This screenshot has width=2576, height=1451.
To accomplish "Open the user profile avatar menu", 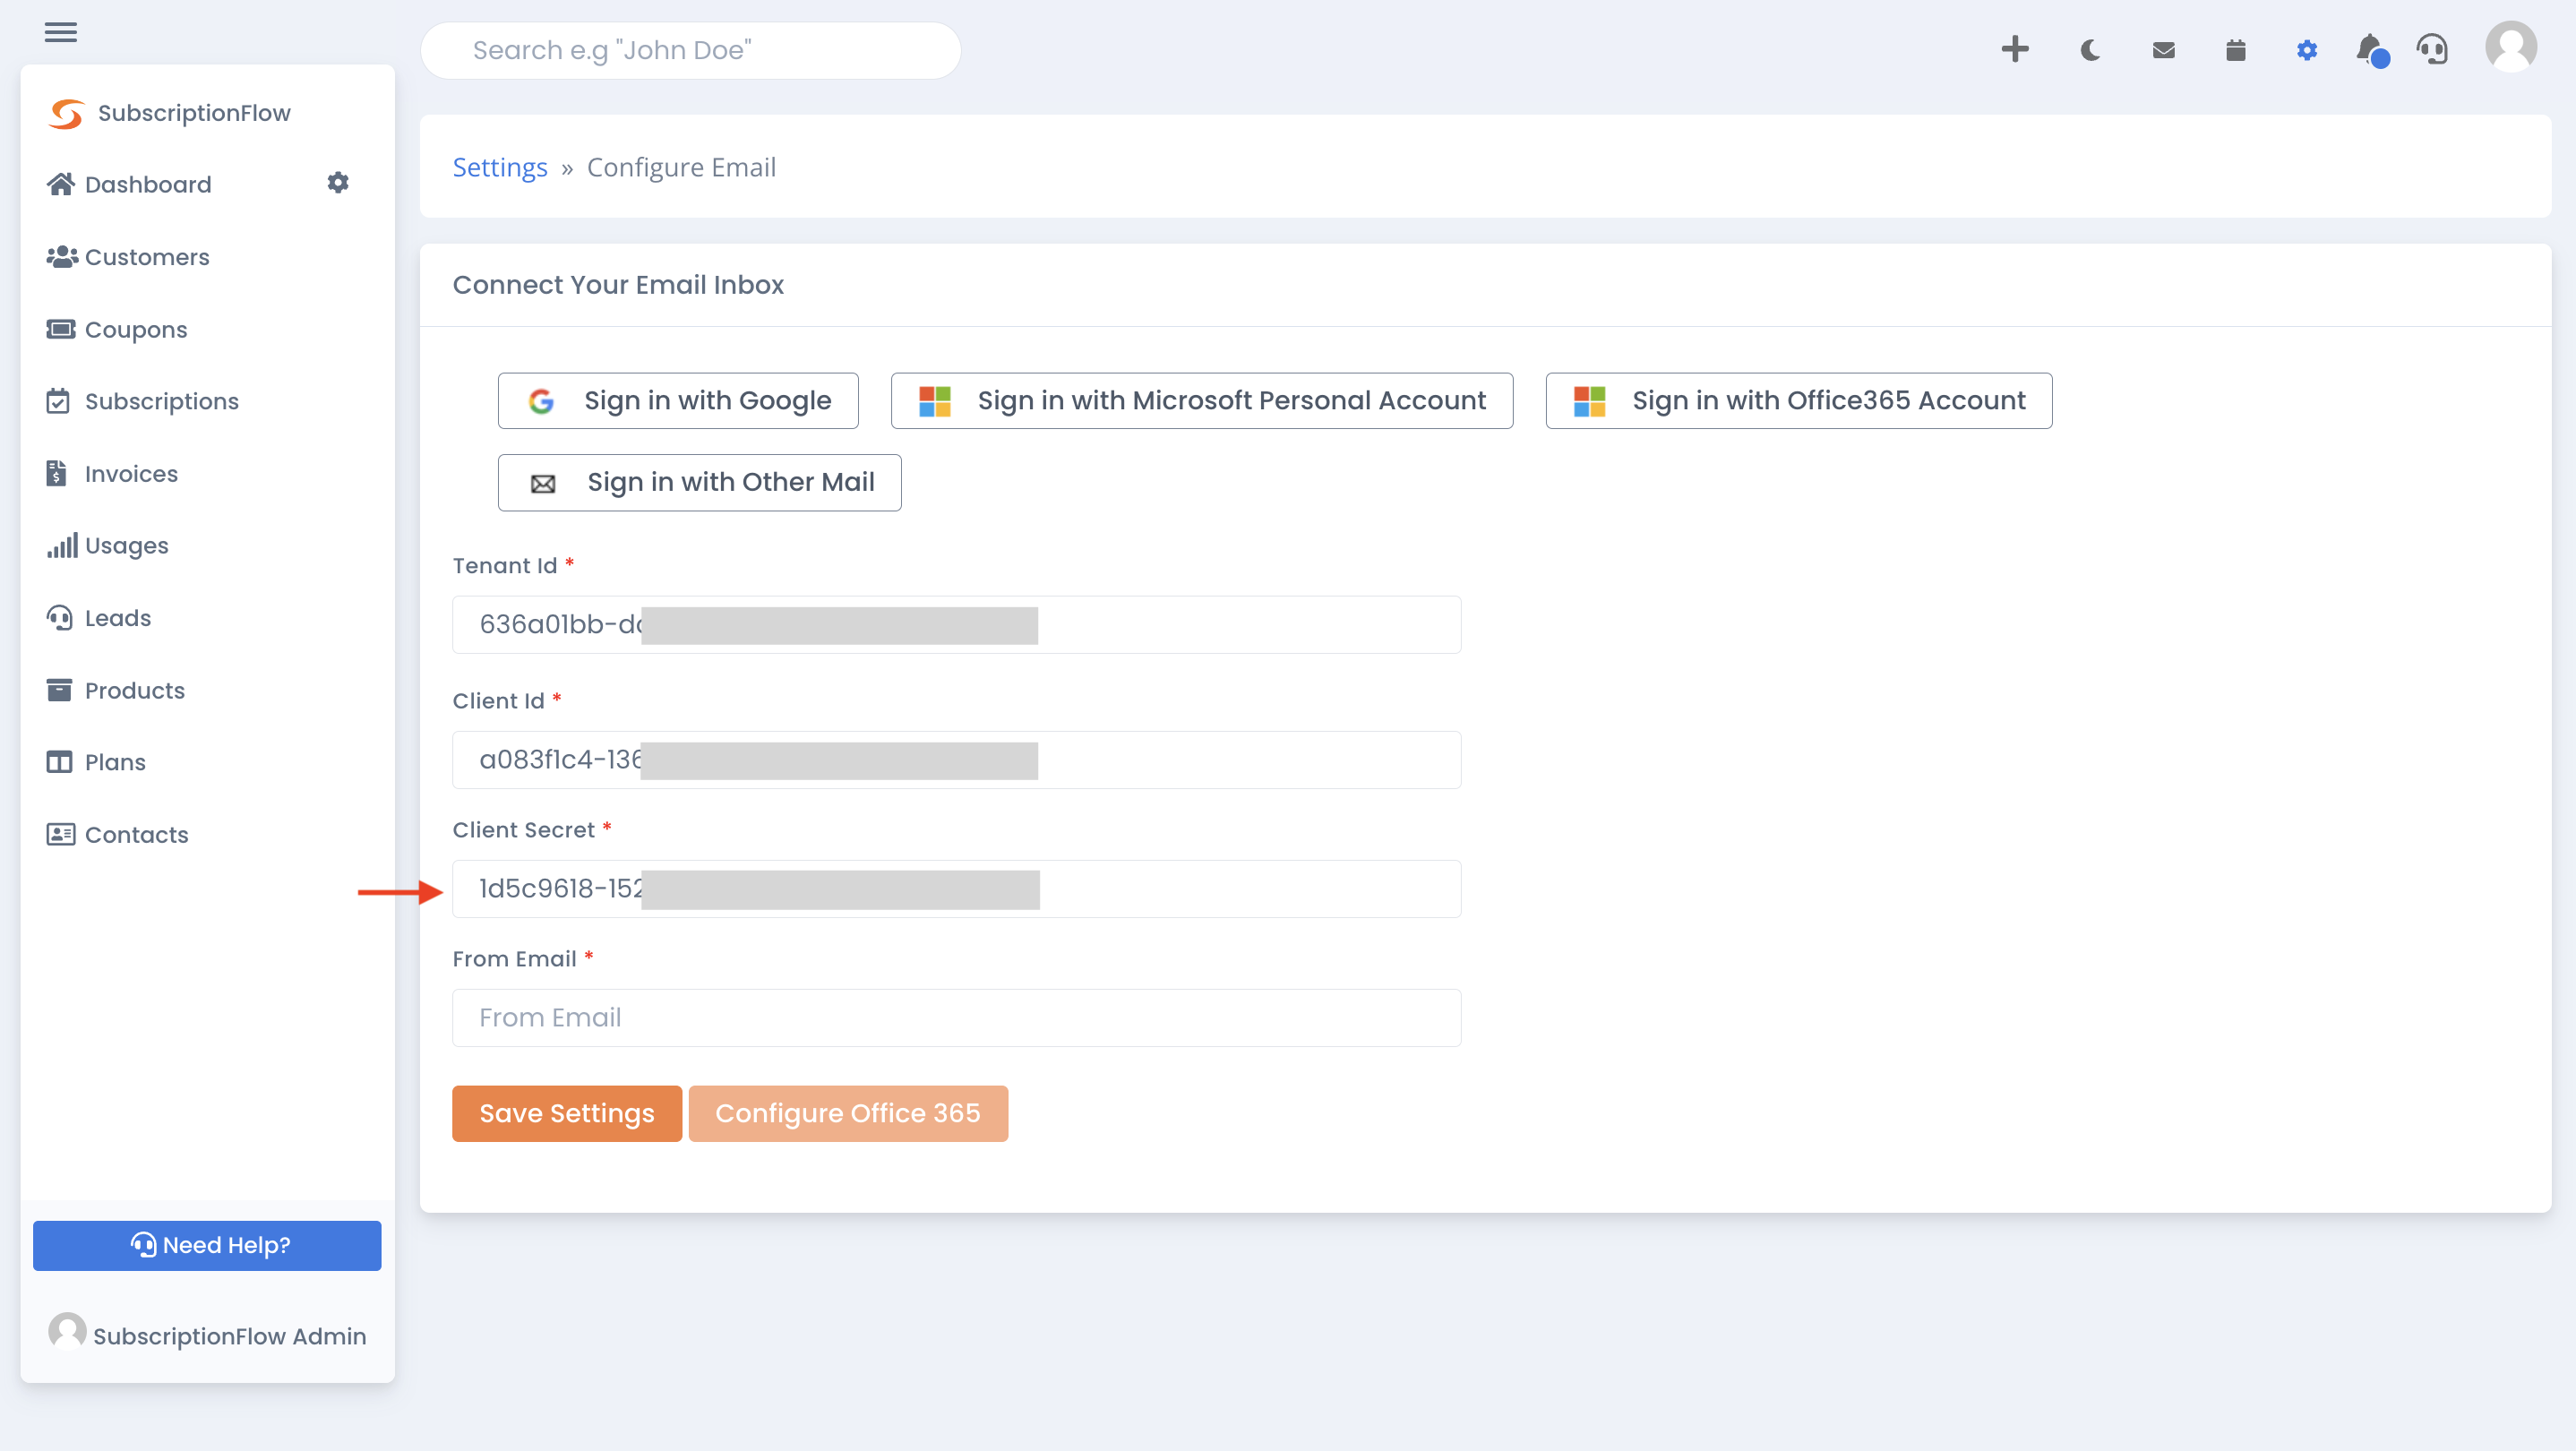I will pyautogui.click(x=2510, y=47).
